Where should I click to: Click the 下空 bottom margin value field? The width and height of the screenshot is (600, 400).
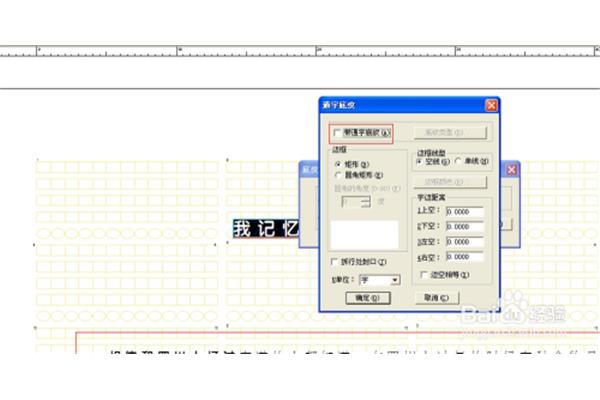(x=465, y=227)
